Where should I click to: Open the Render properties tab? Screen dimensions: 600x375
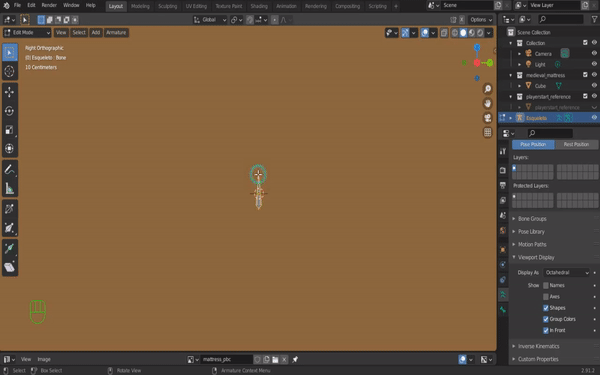pyautogui.click(x=503, y=170)
